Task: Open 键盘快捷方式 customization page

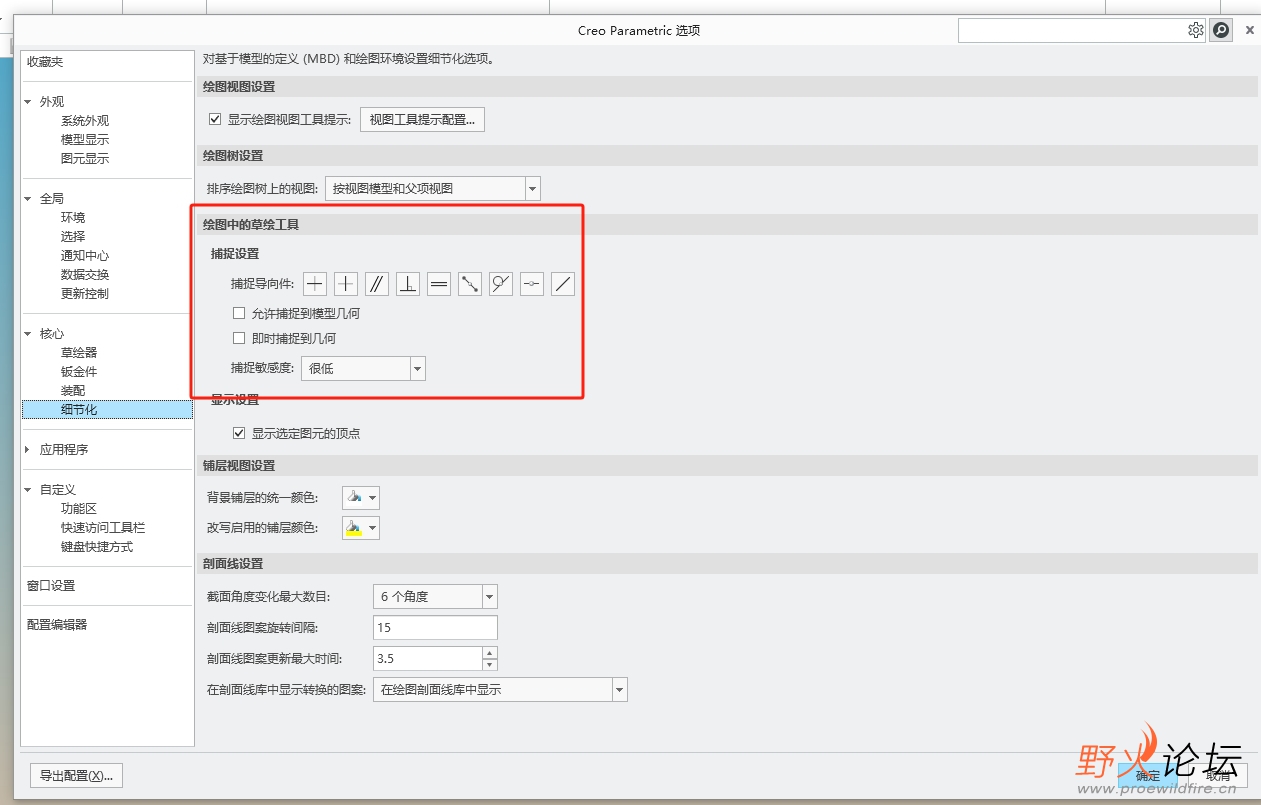Action: click(97, 547)
